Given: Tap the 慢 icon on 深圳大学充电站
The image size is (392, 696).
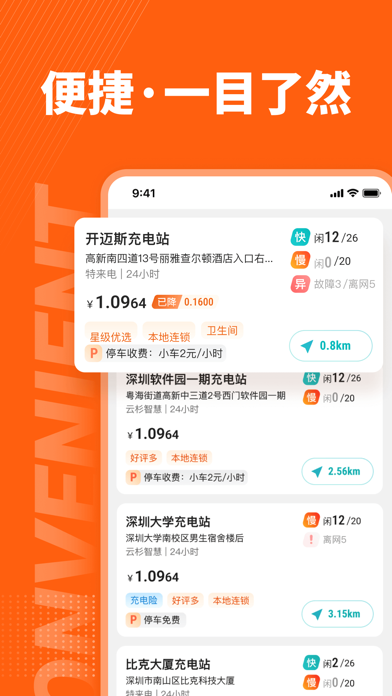Looking at the screenshot, I should pos(311,520).
